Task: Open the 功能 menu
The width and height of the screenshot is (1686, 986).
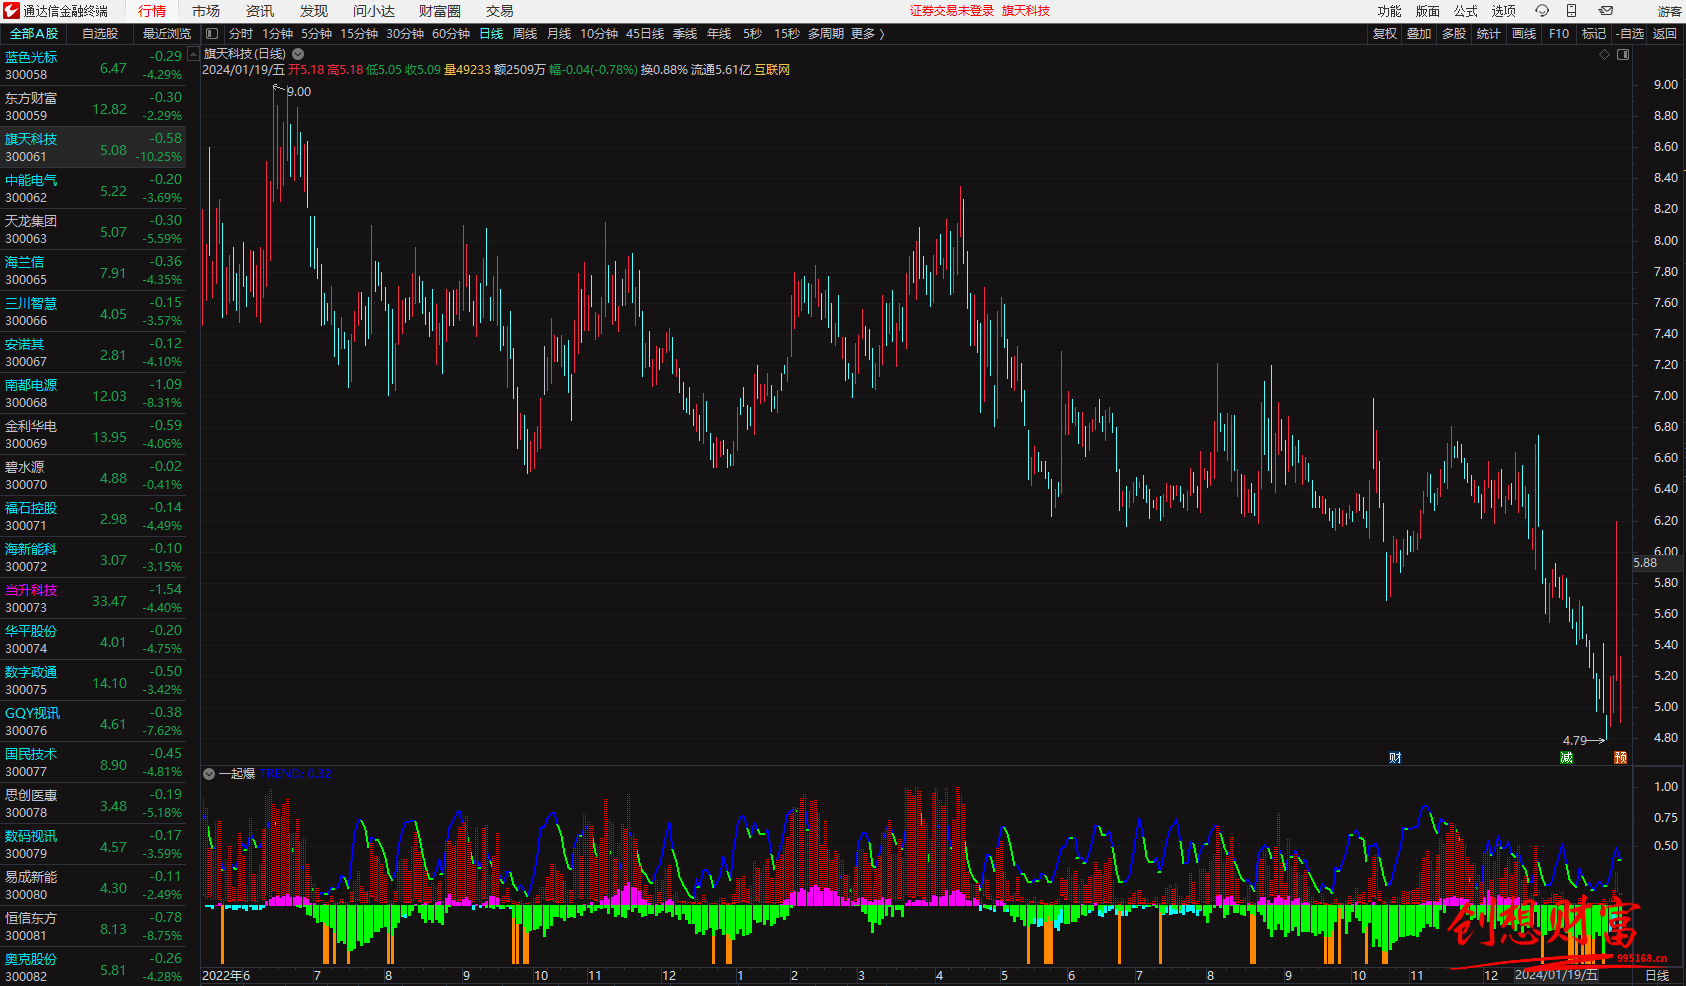Action: [1389, 11]
